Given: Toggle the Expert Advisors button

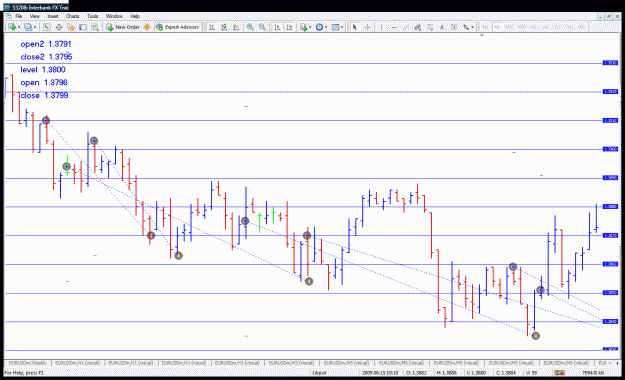Looking at the screenshot, I should click(177, 27).
